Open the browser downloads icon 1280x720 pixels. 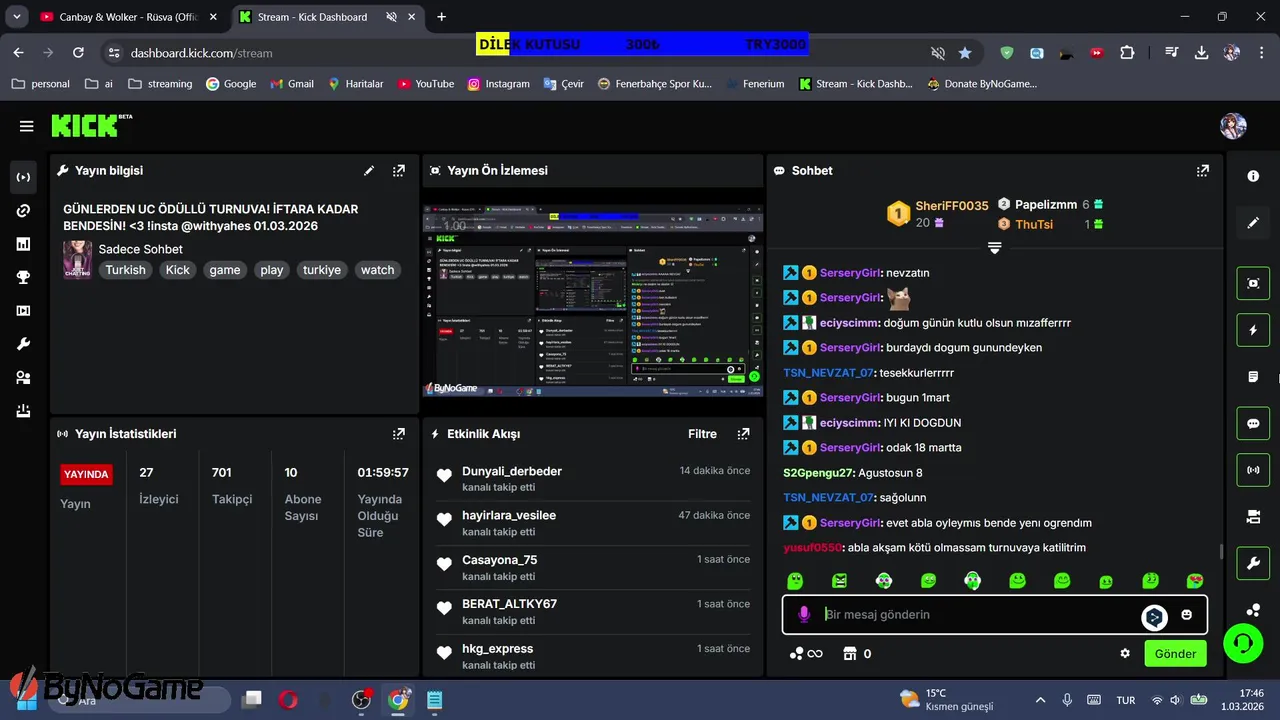(1201, 53)
